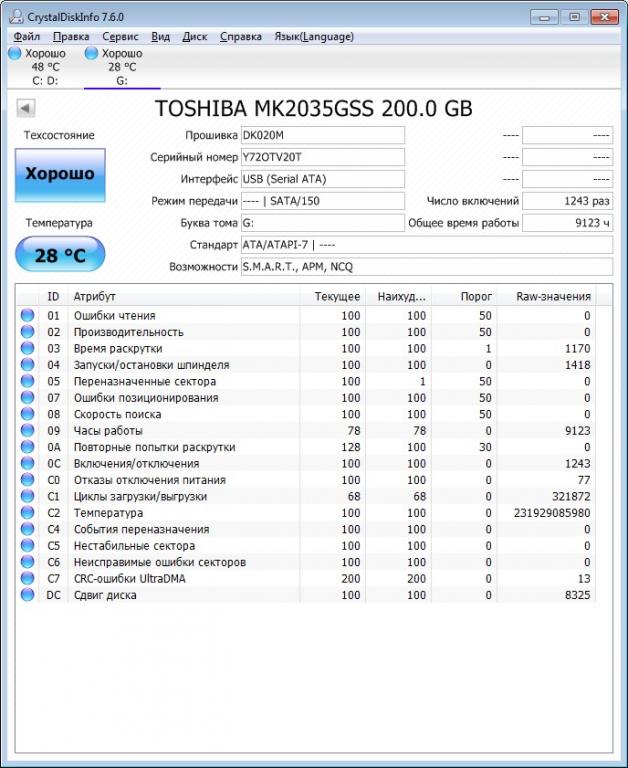Switch to the Хорошо 28 °C disk tab

[122, 67]
